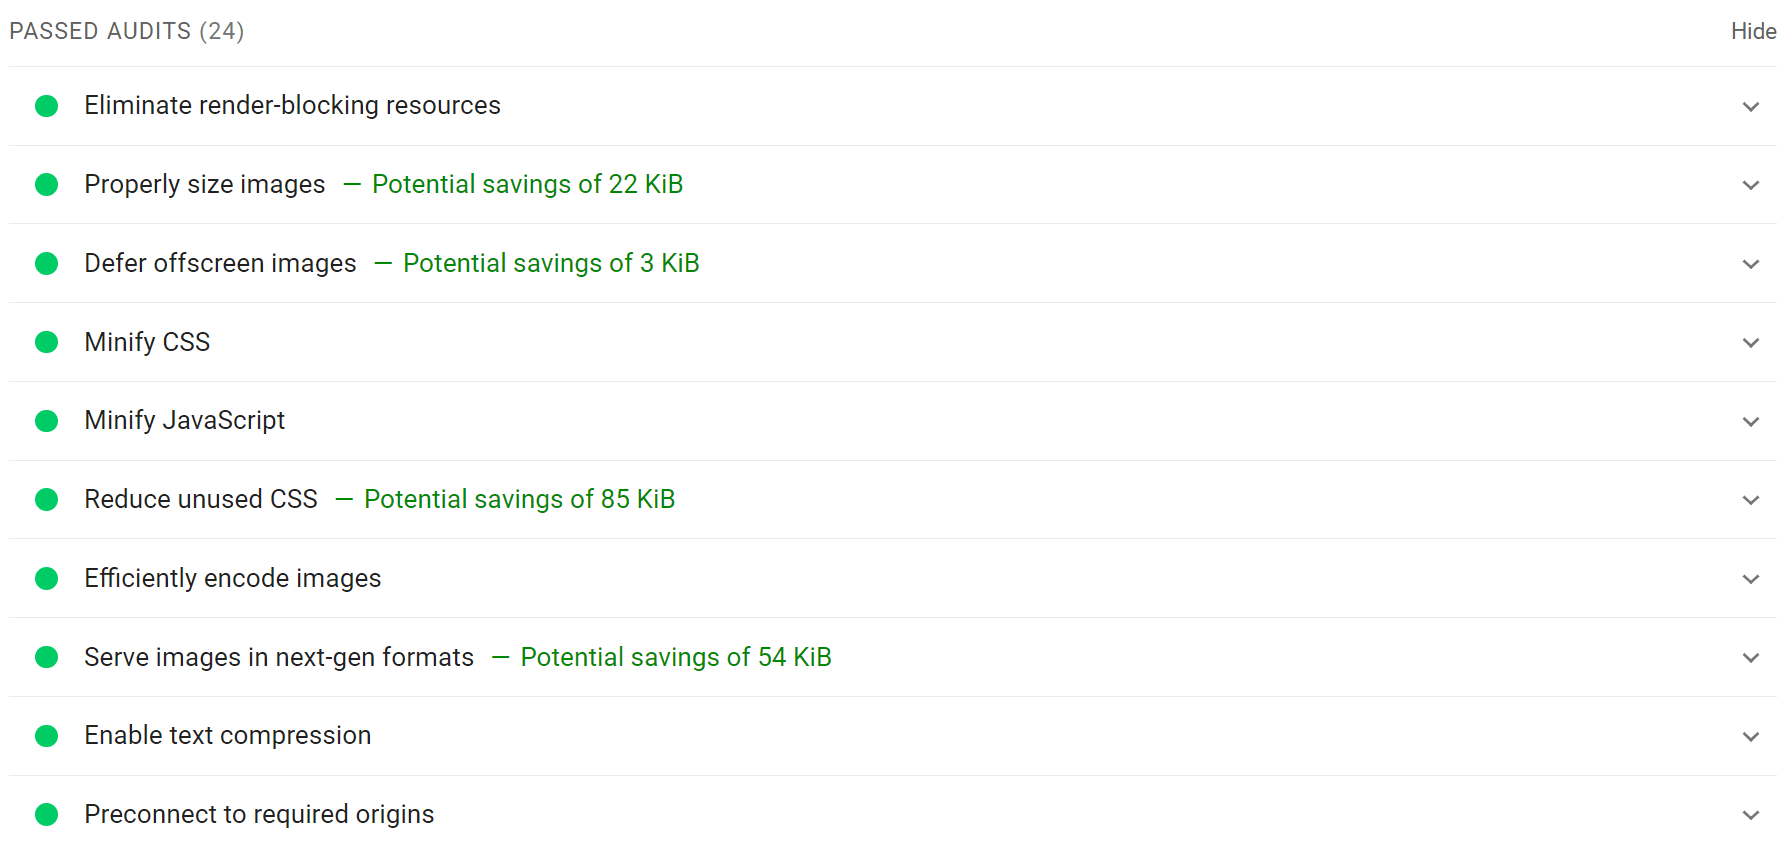
Task: Select the Preconnect to required origins audit
Action: [259, 815]
